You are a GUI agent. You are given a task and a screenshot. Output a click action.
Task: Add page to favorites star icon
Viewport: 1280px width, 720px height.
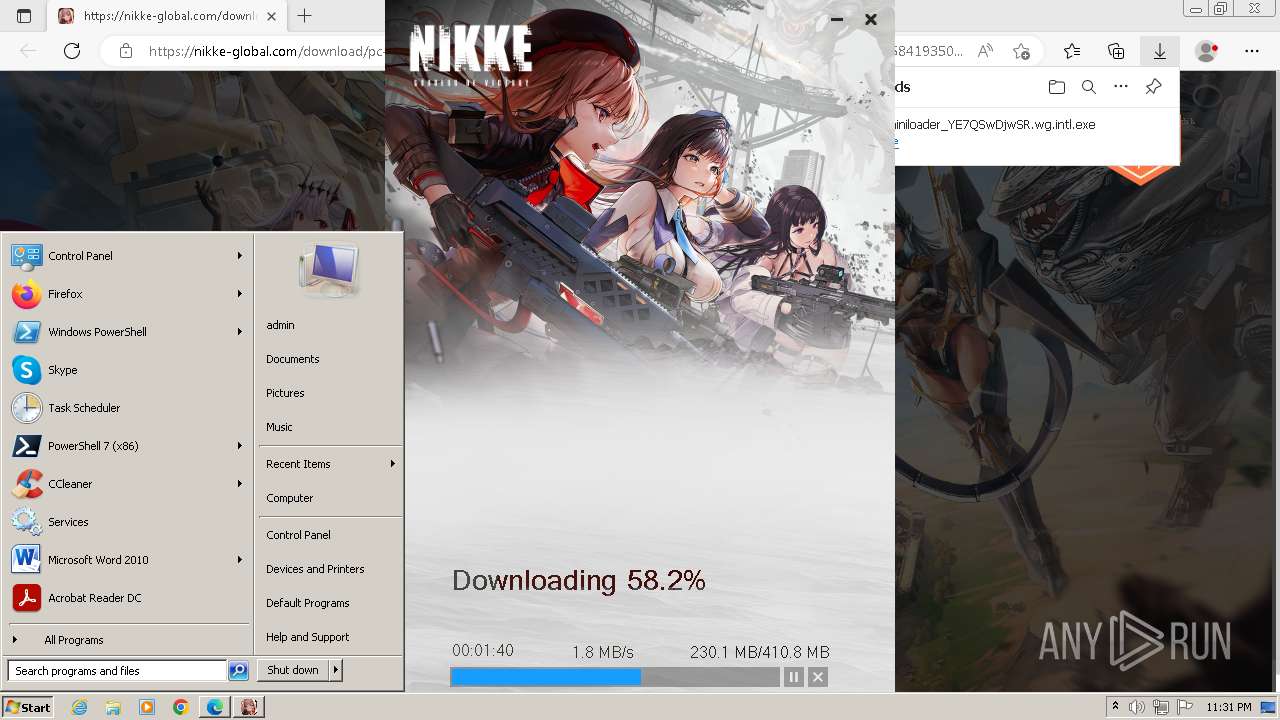[1021, 51]
